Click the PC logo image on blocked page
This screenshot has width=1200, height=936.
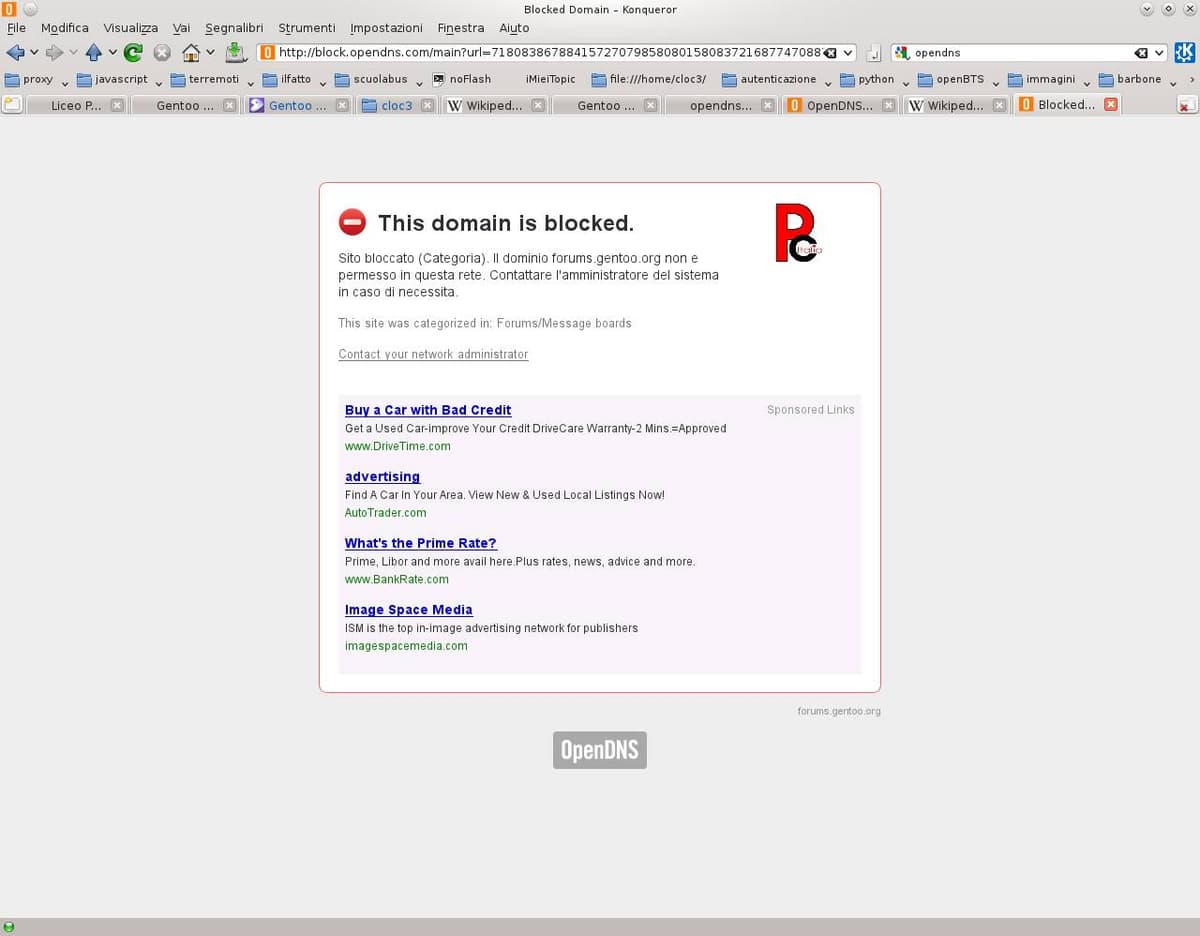(798, 233)
